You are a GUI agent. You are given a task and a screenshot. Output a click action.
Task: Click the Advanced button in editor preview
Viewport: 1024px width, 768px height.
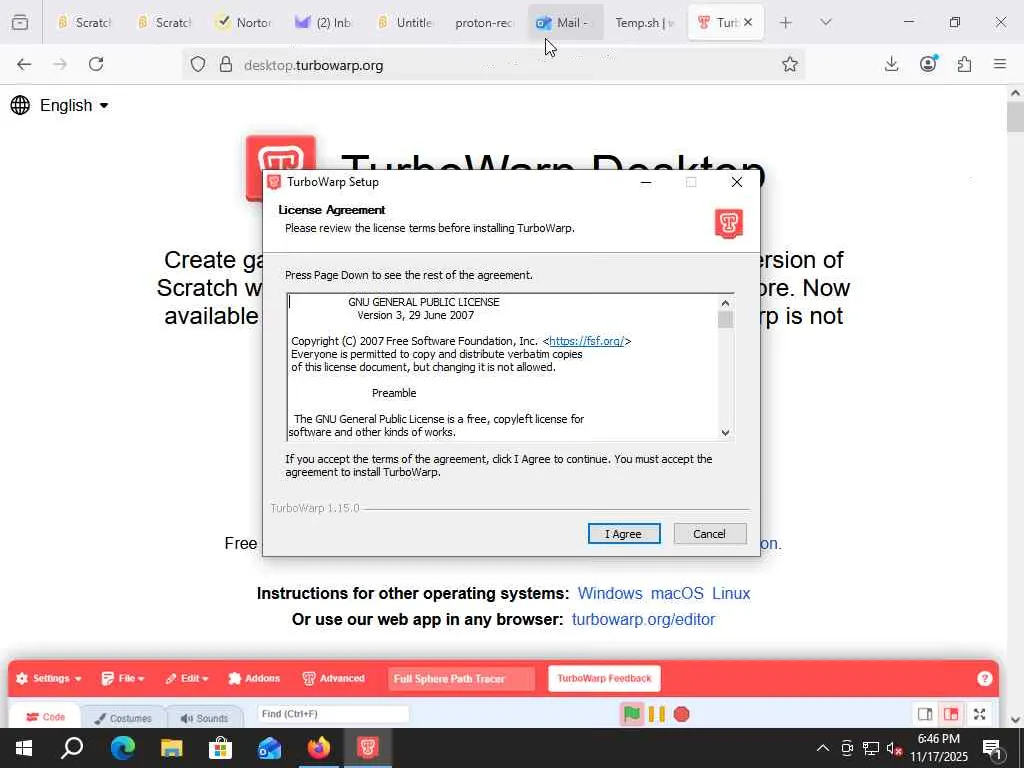click(334, 679)
